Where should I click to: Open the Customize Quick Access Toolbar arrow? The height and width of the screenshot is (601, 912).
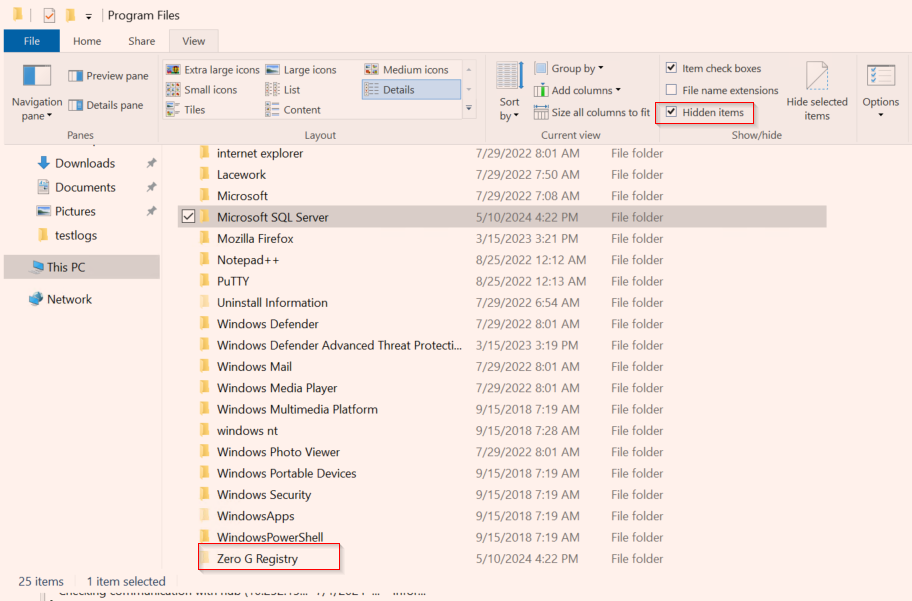point(88,17)
